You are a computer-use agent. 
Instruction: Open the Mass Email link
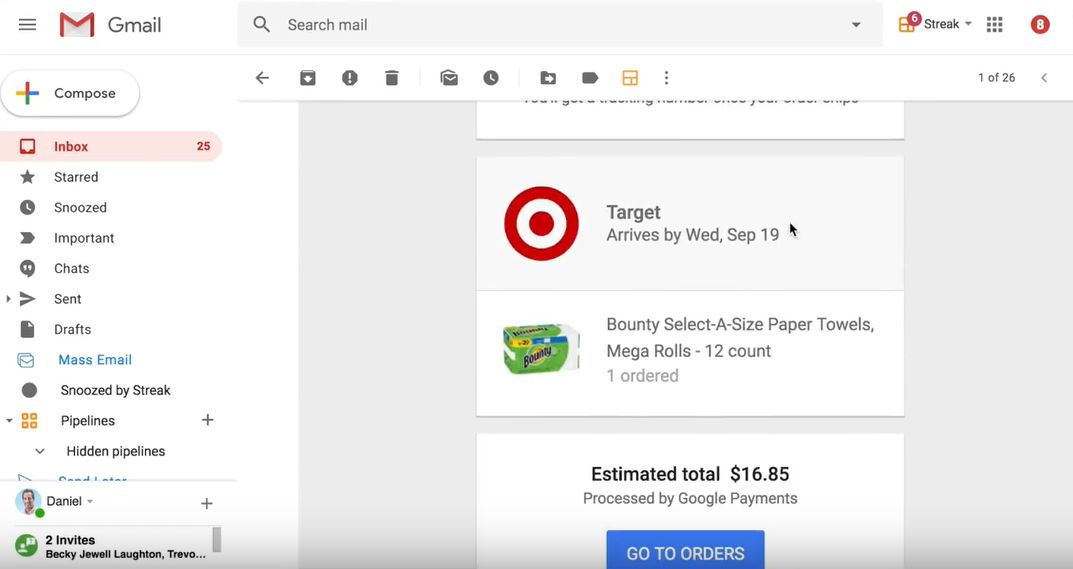coord(94,359)
